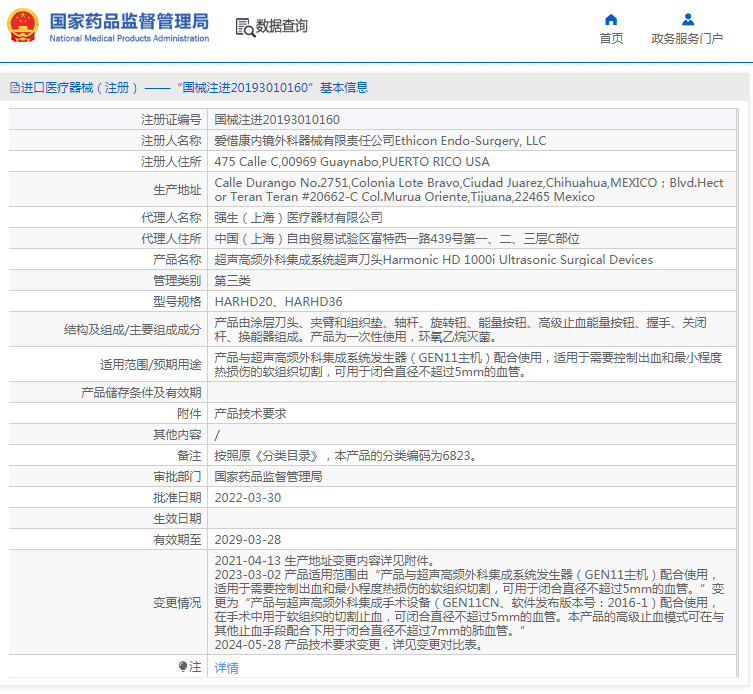Click the 附件 label
753x694 pixels.
click(189, 414)
